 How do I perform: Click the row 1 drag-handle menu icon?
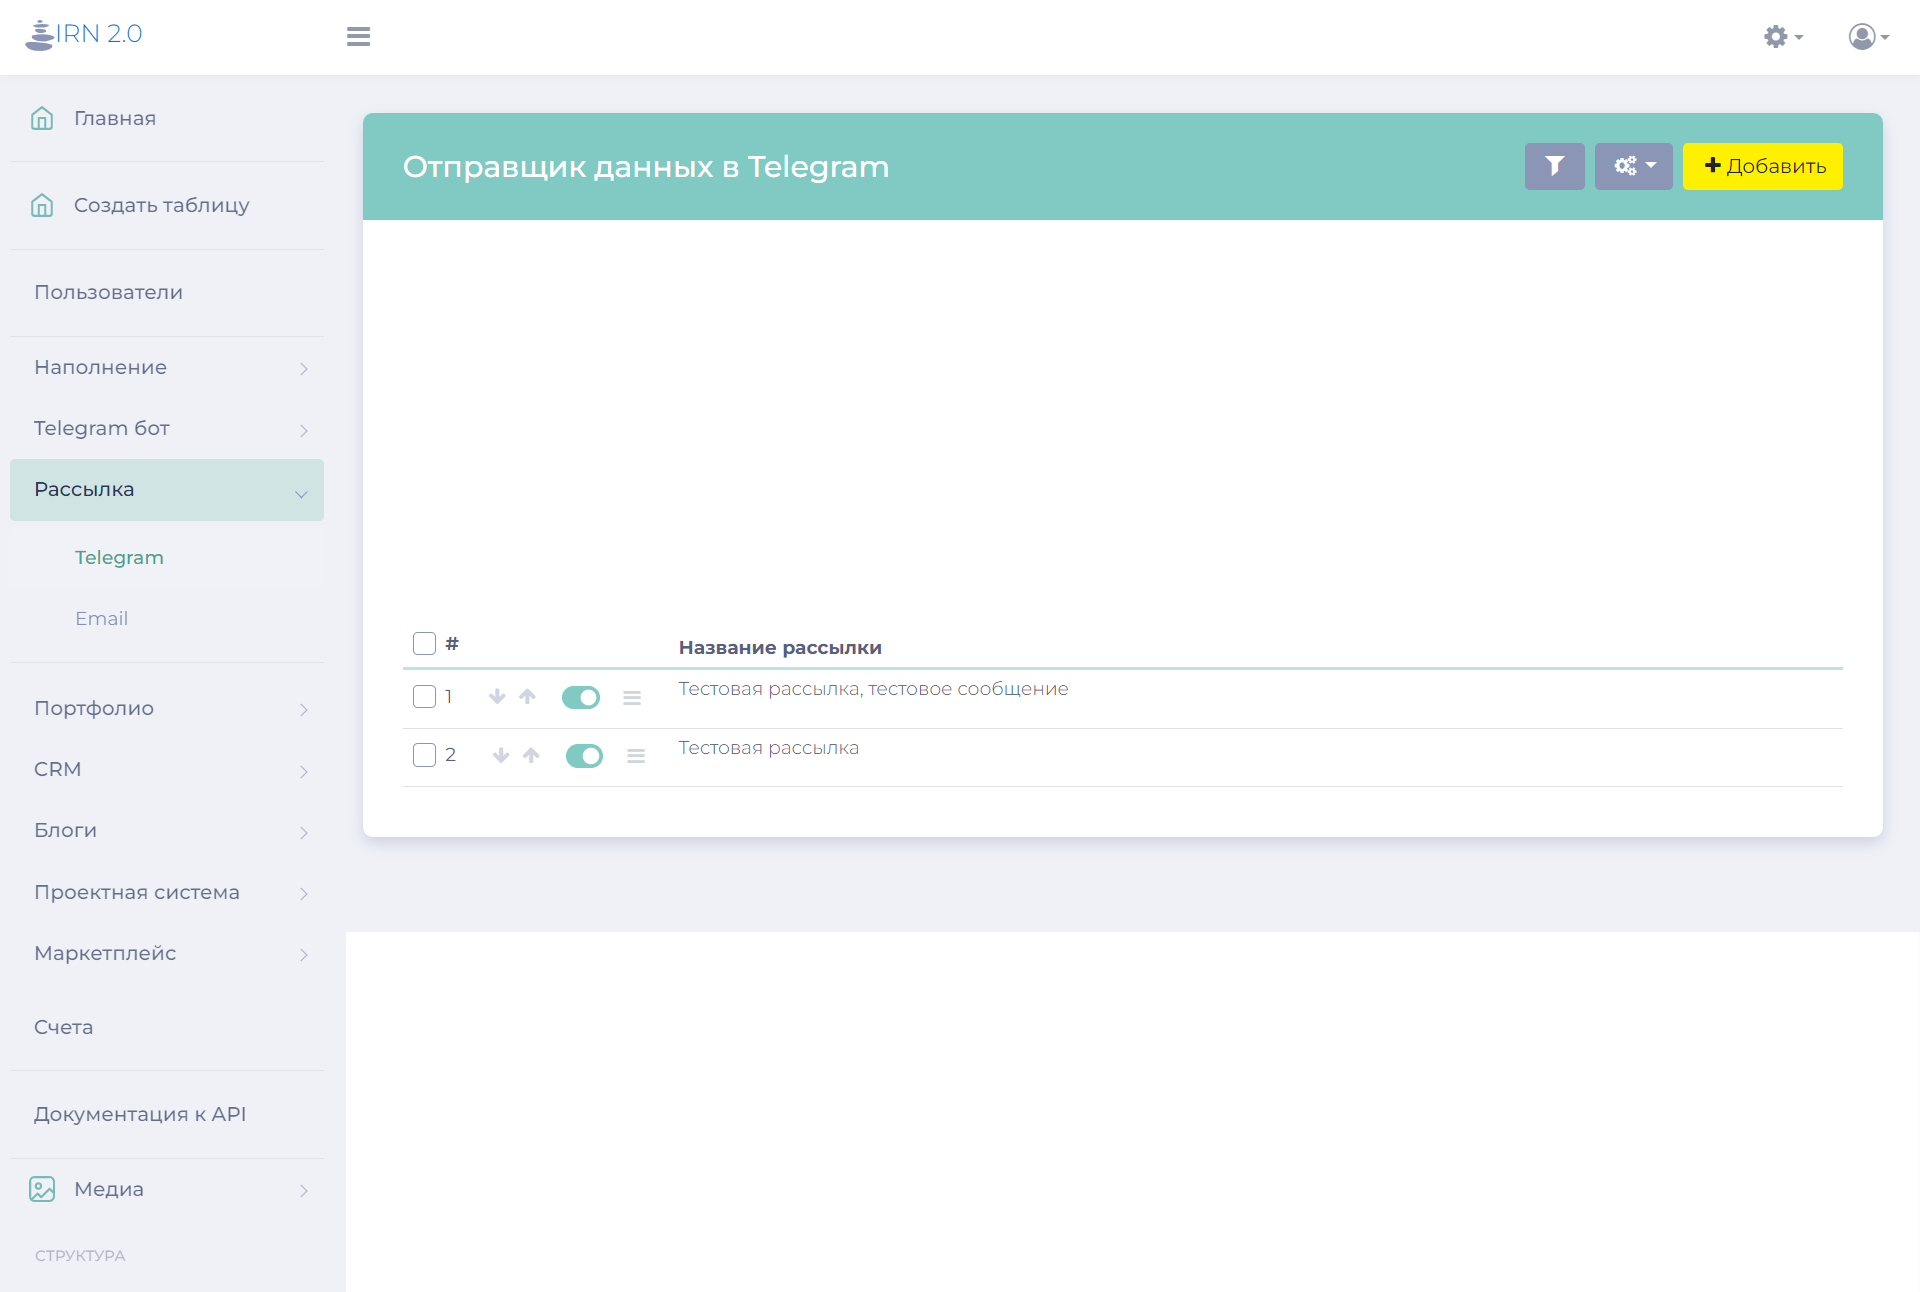pos(632,698)
